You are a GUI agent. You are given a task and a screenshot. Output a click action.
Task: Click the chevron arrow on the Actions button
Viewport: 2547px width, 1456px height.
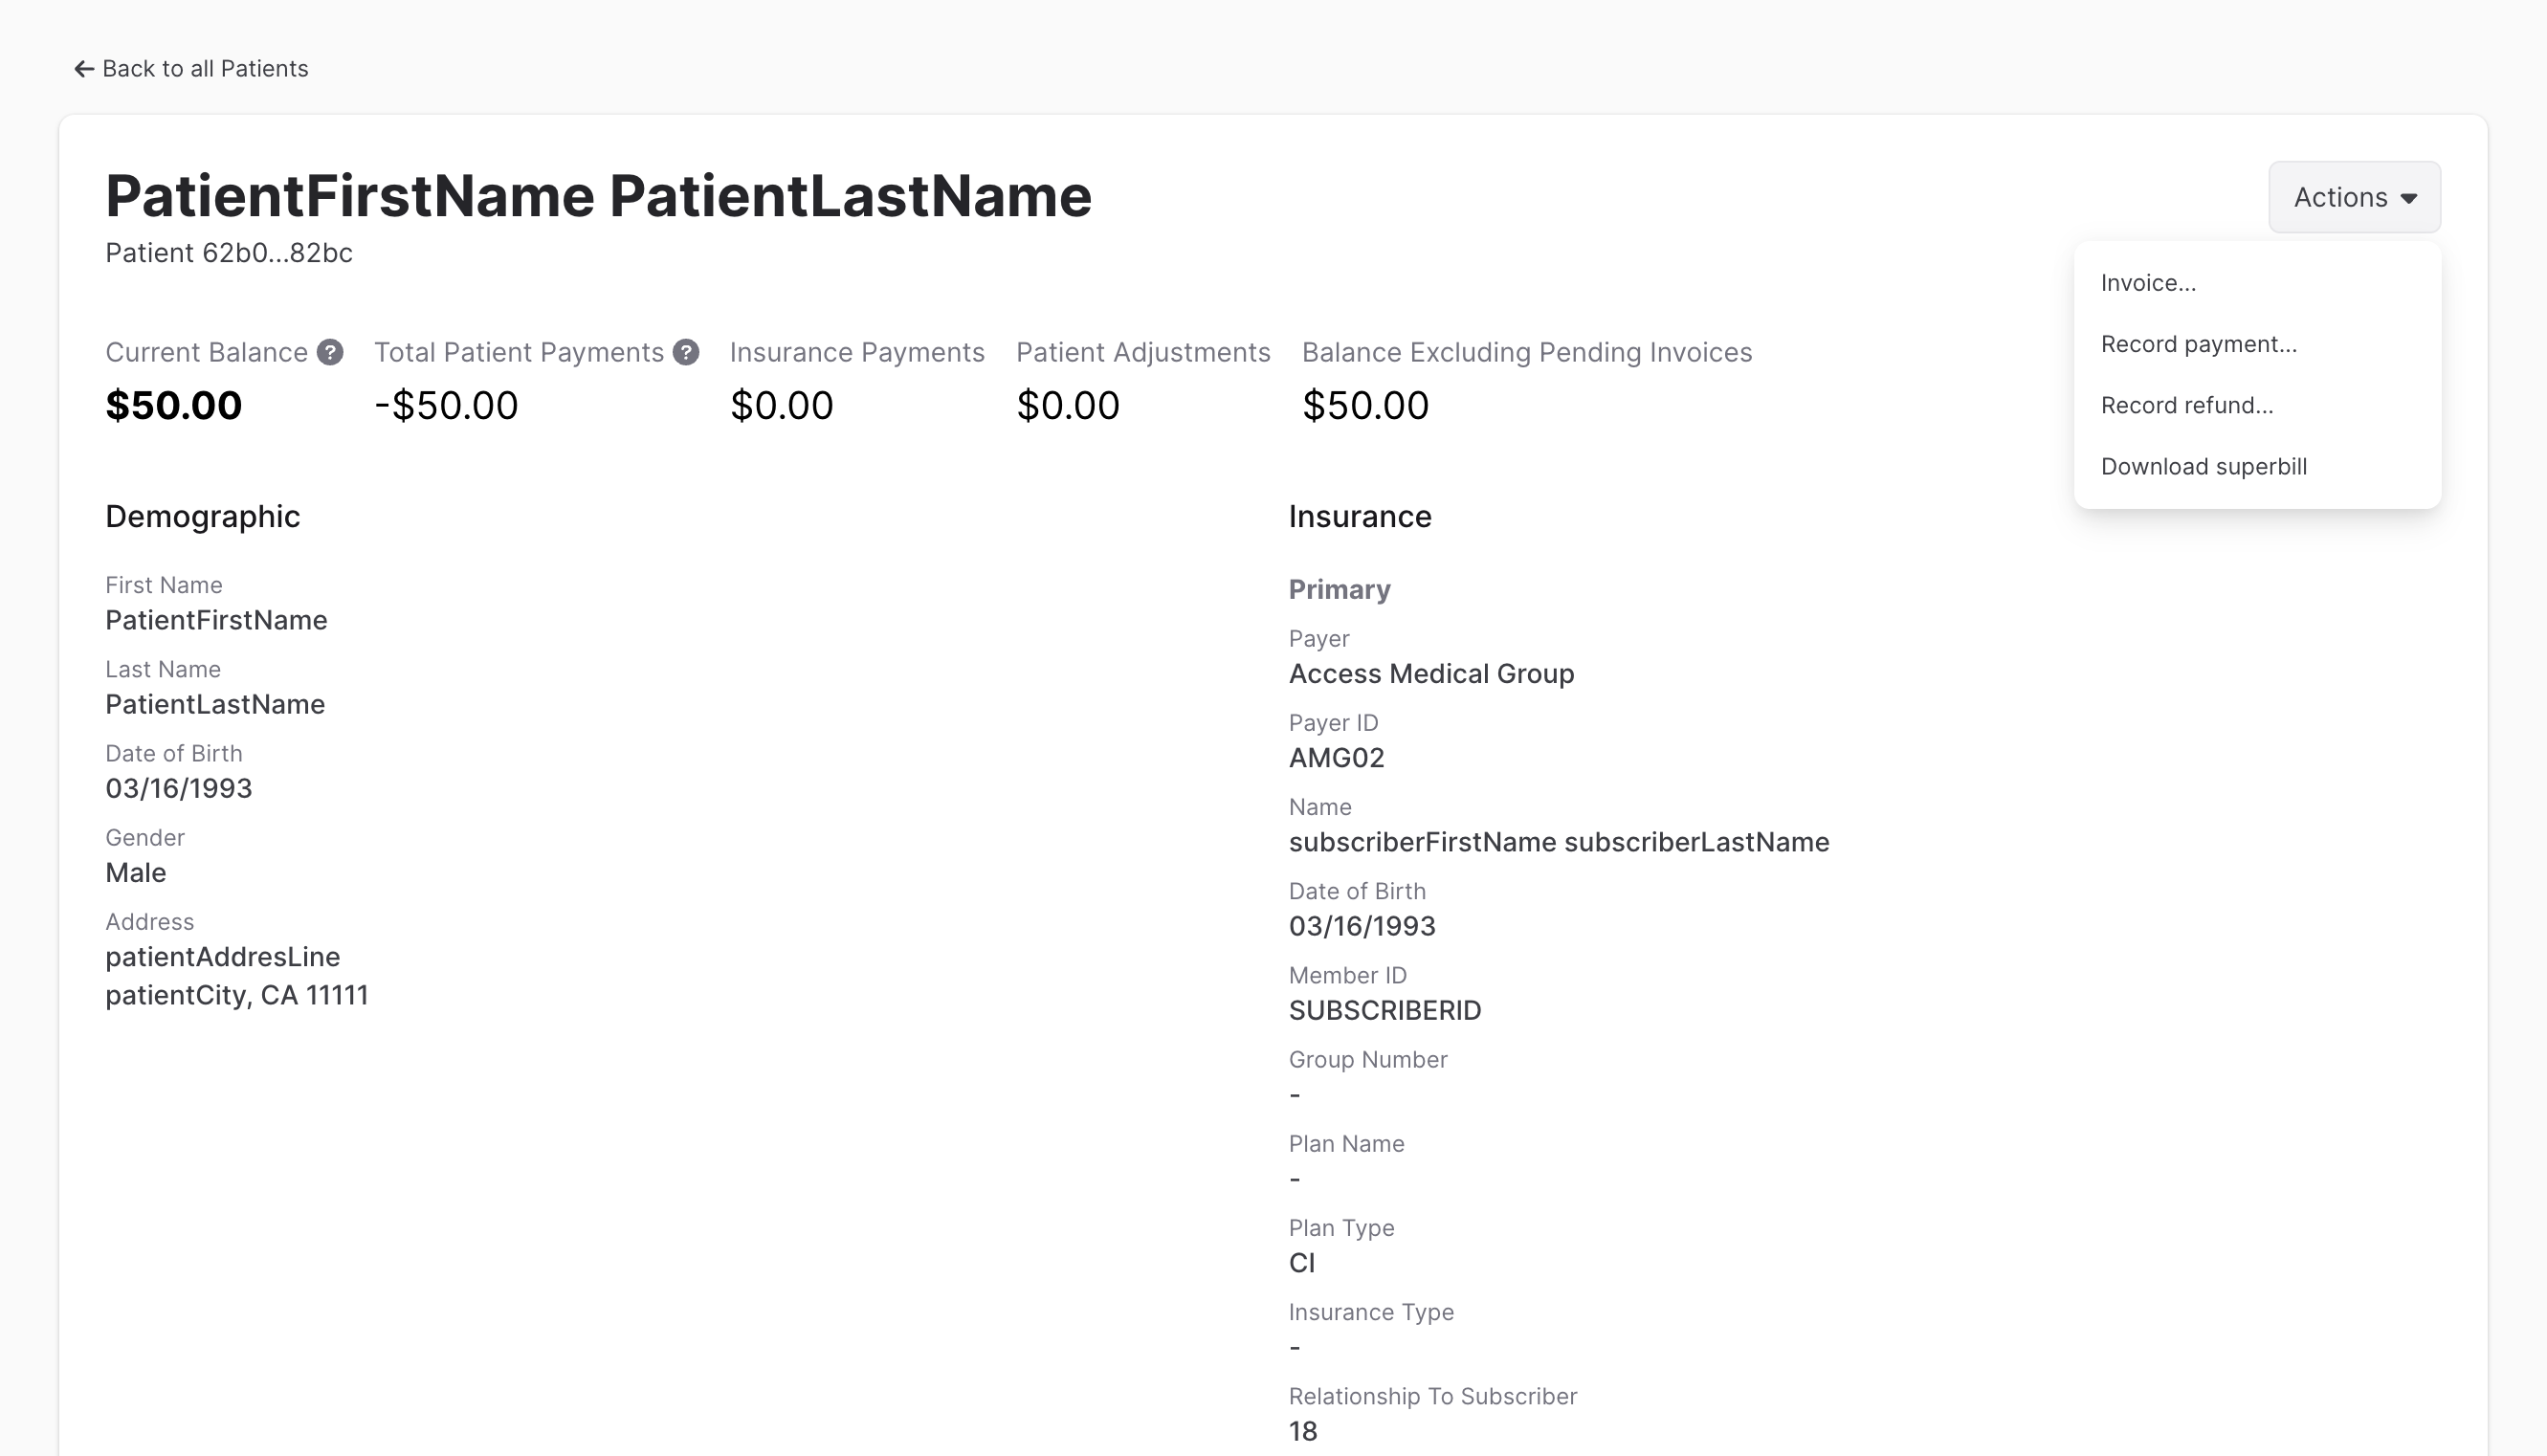2410,197
